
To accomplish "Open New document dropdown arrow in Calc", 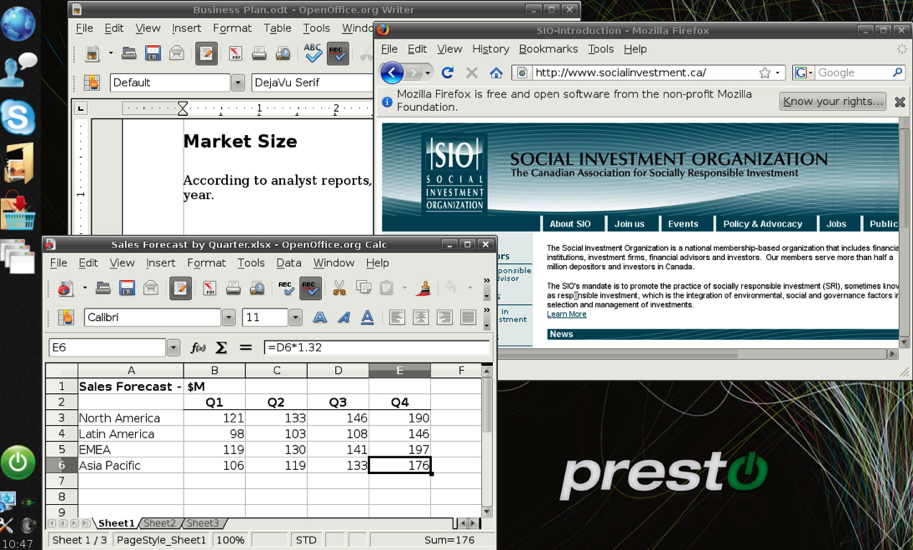I will pos(85,288).
